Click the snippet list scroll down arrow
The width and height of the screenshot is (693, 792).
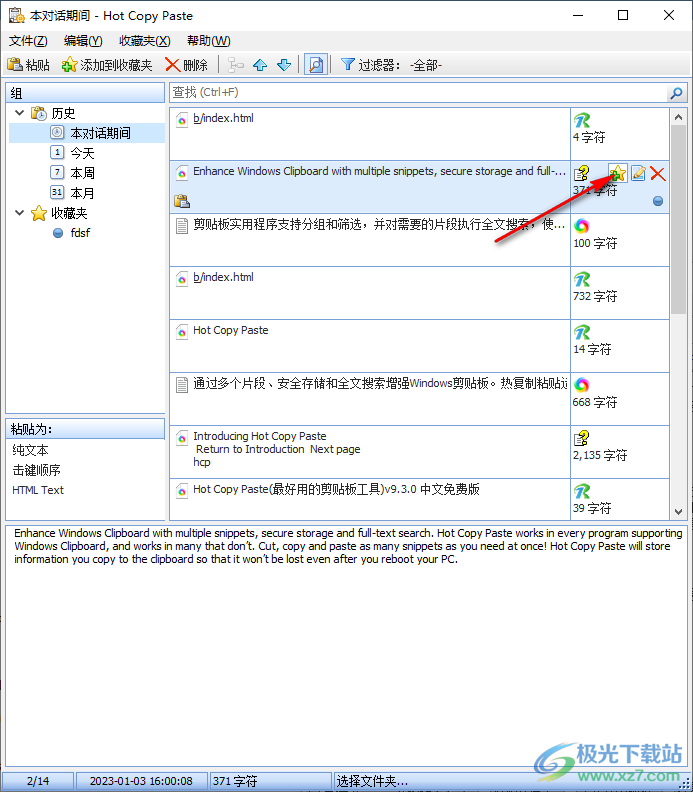678,511
